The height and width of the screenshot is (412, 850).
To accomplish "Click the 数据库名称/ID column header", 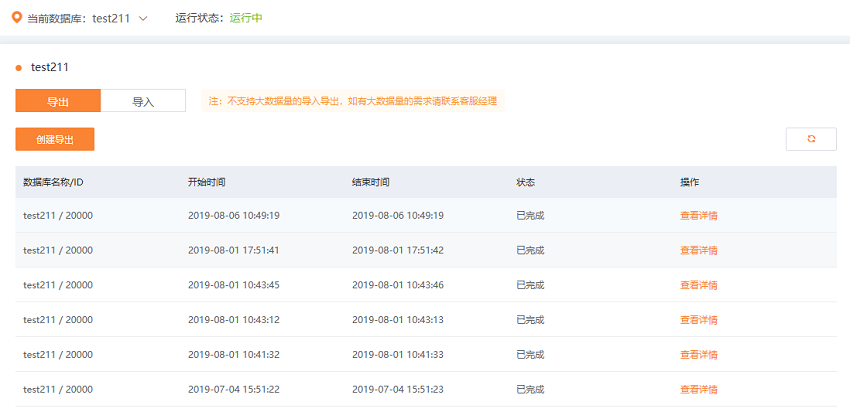I will click(x=53, y=182).
